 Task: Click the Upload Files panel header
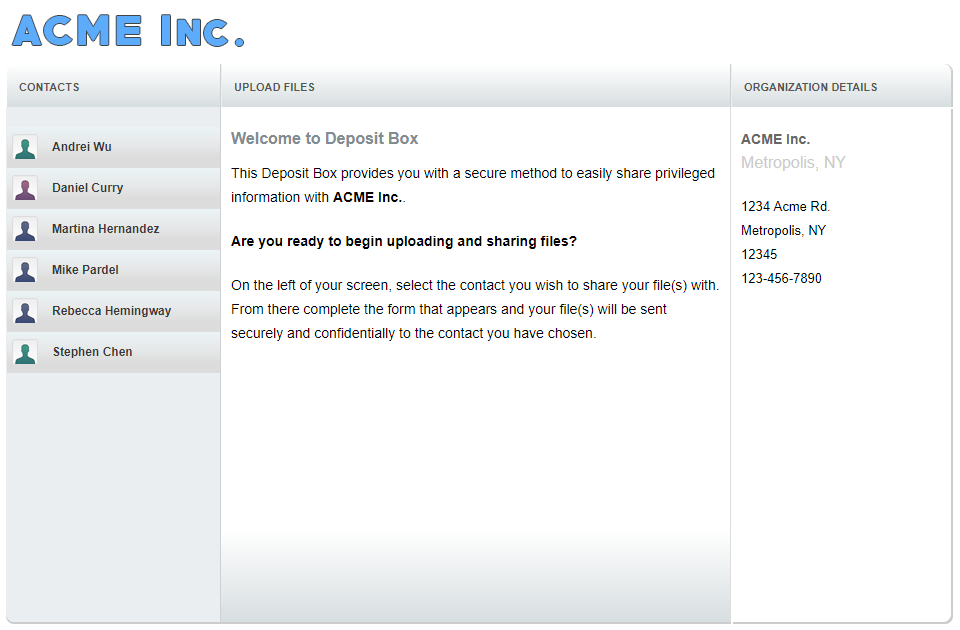[476, 86]
